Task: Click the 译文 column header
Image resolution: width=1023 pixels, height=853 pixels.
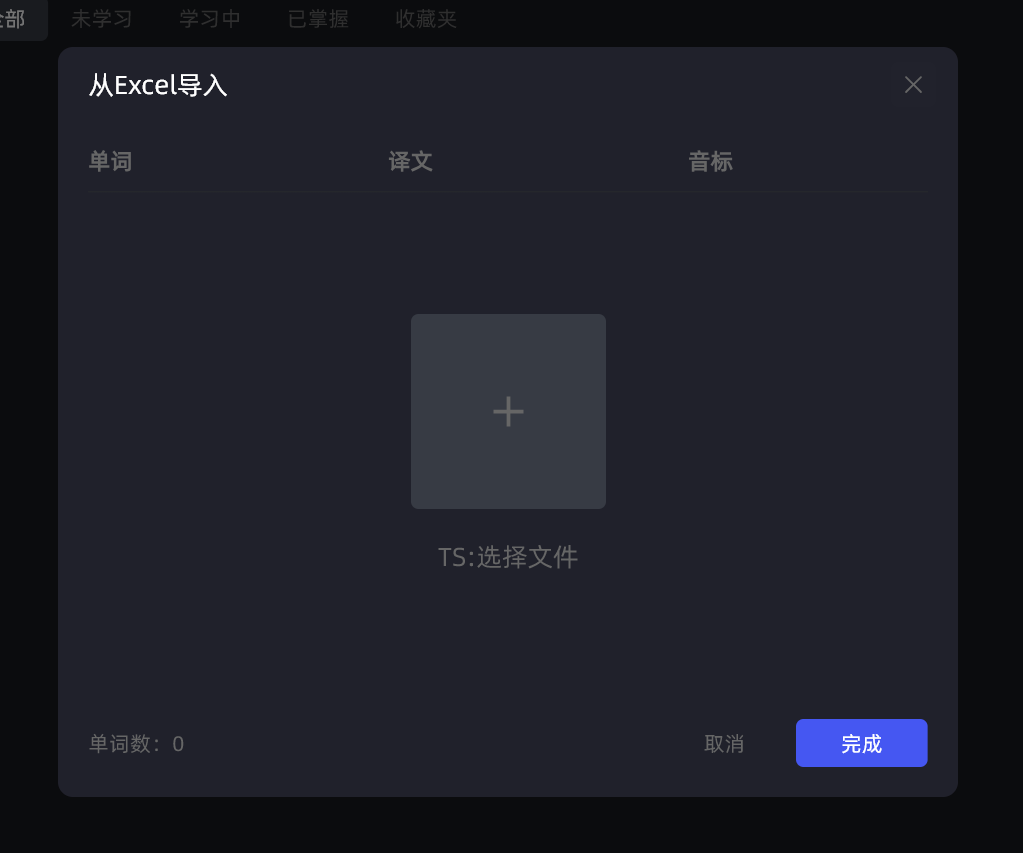Action: coord(410,161)
